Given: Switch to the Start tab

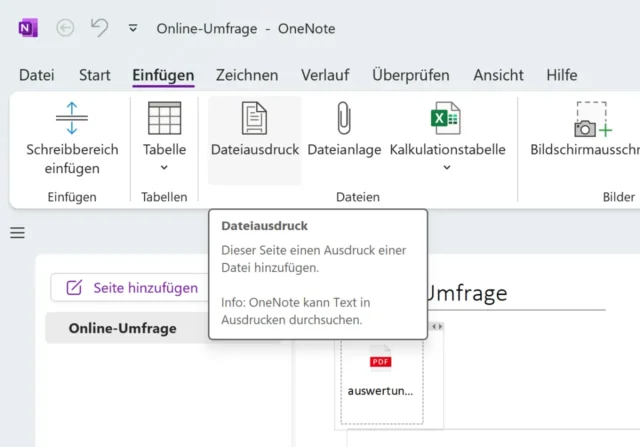Looking at the screenshot, I should tap(95, 75).
